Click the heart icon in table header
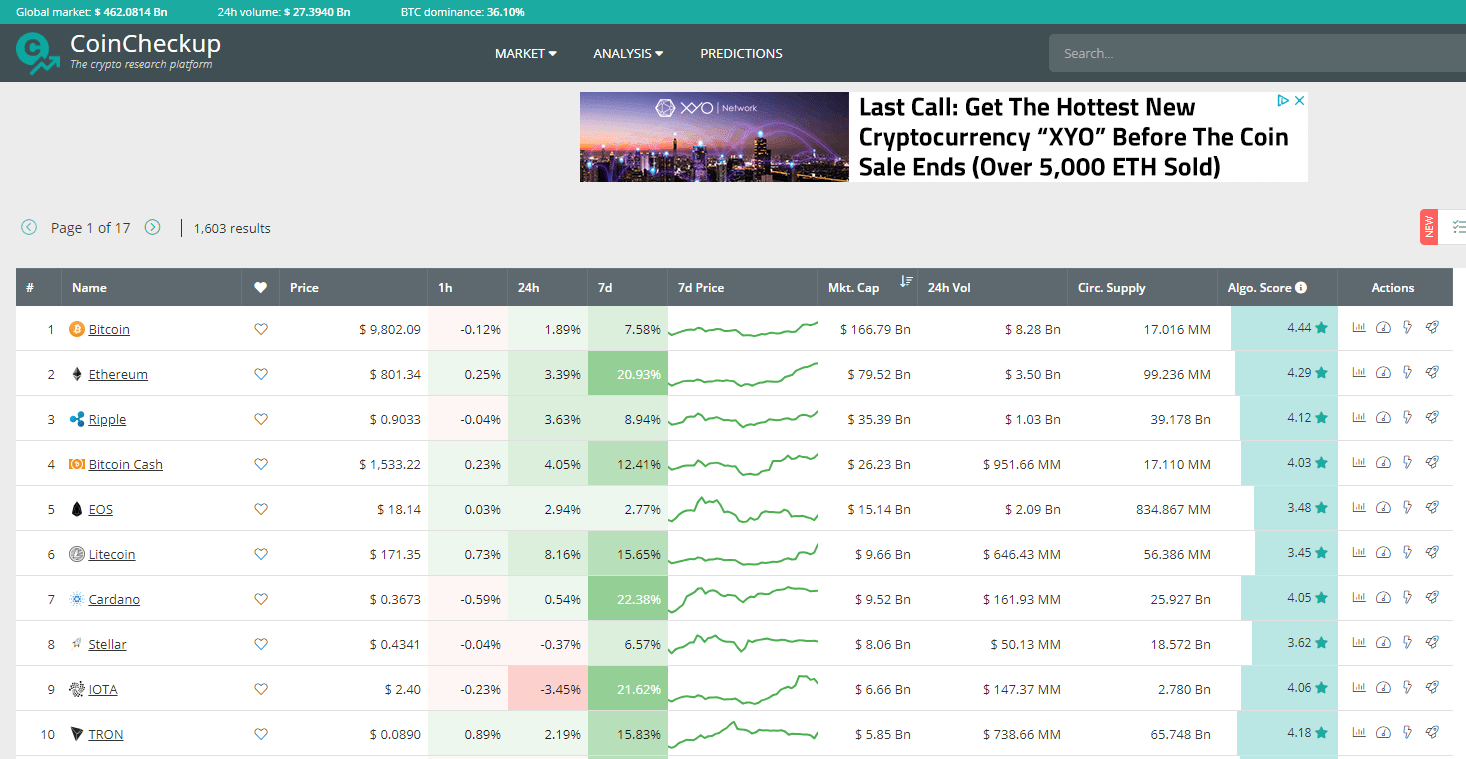 tap(260, 287)
